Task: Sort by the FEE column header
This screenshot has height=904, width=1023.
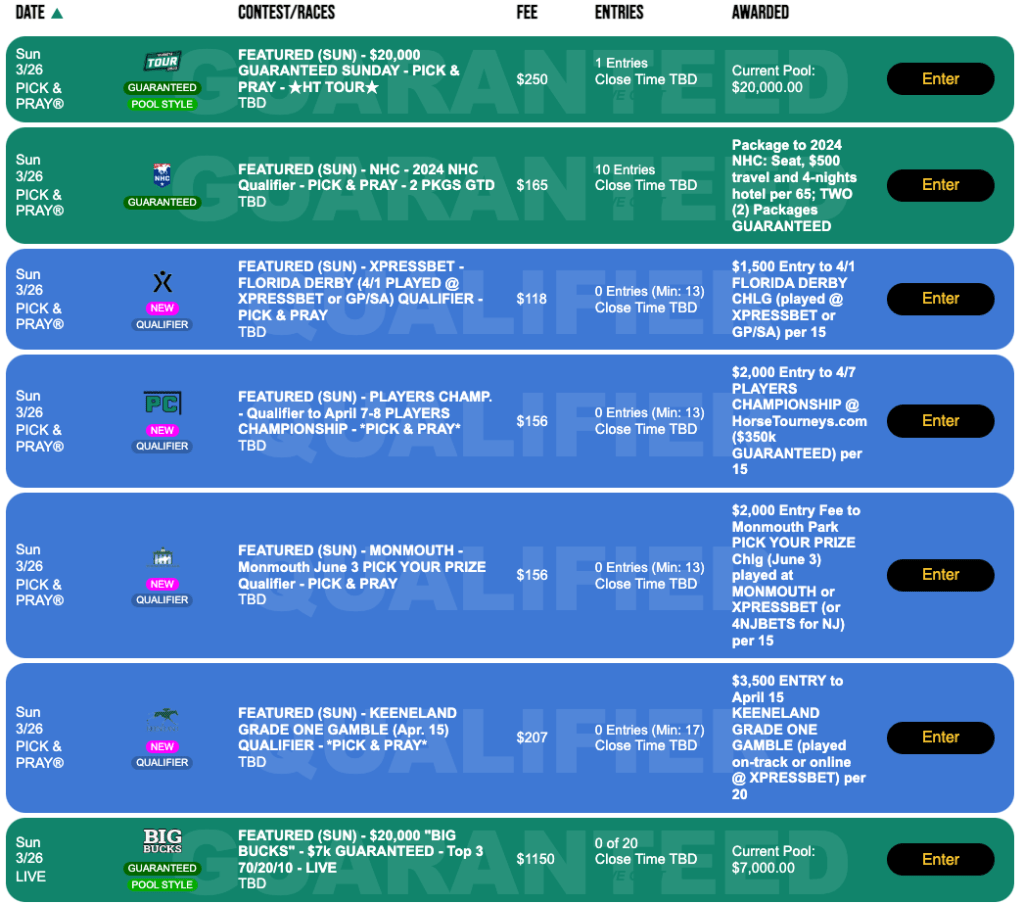Action: [528, 13]
